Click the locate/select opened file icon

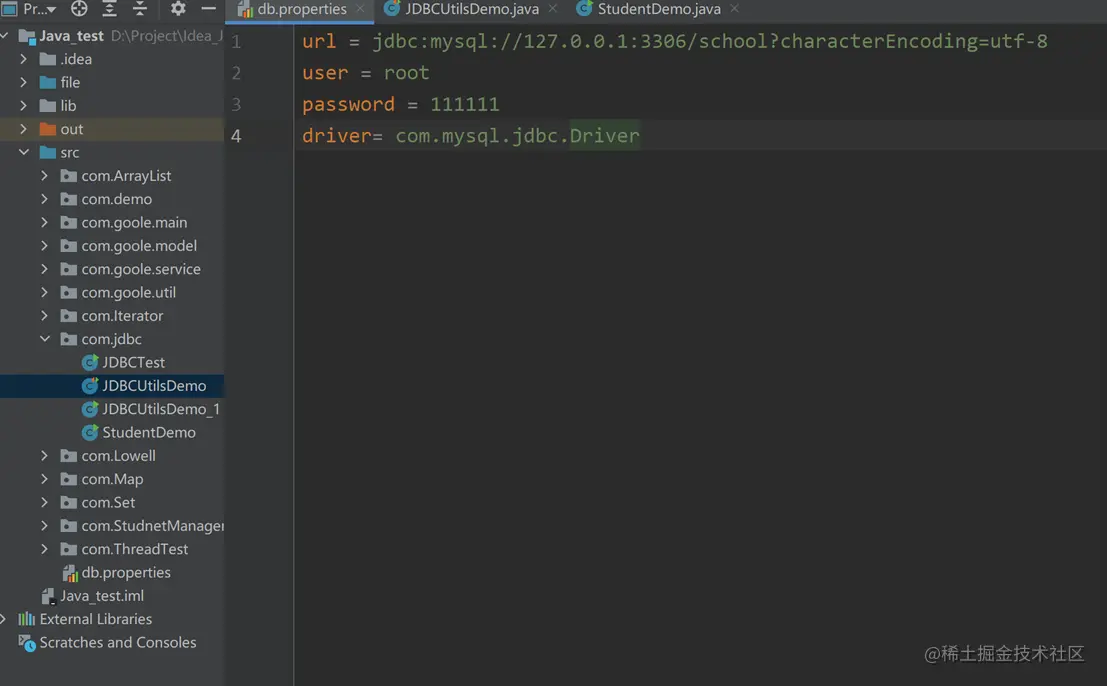coord(79,9)
